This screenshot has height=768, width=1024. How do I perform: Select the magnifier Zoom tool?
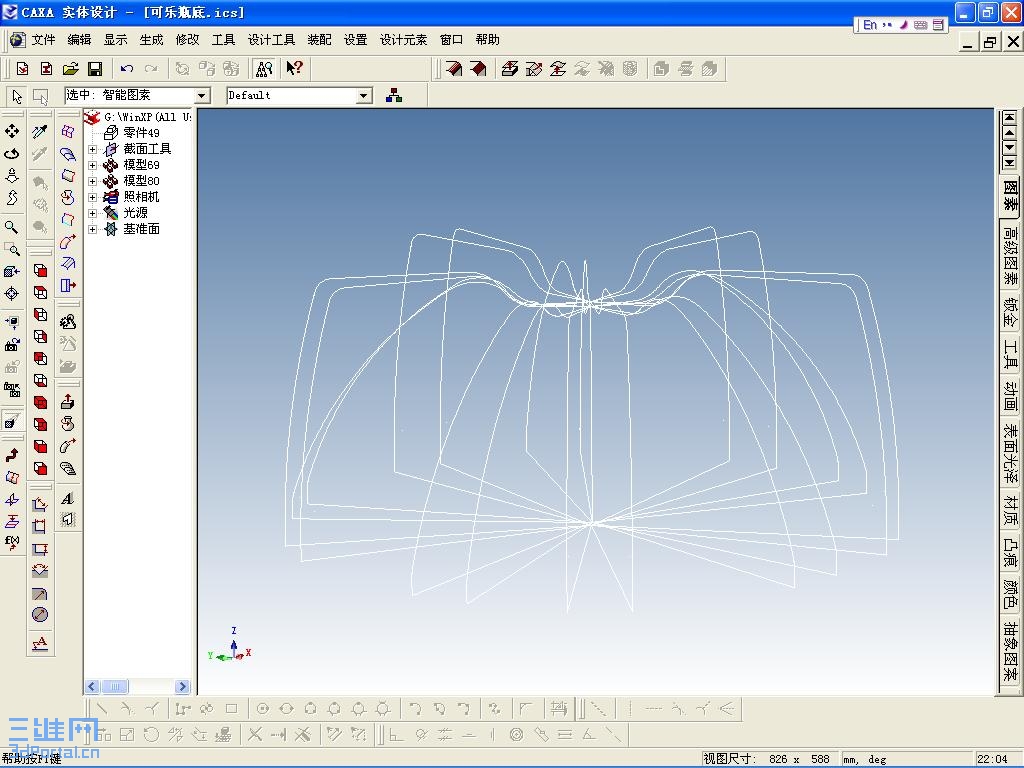[x=12, y=227]
